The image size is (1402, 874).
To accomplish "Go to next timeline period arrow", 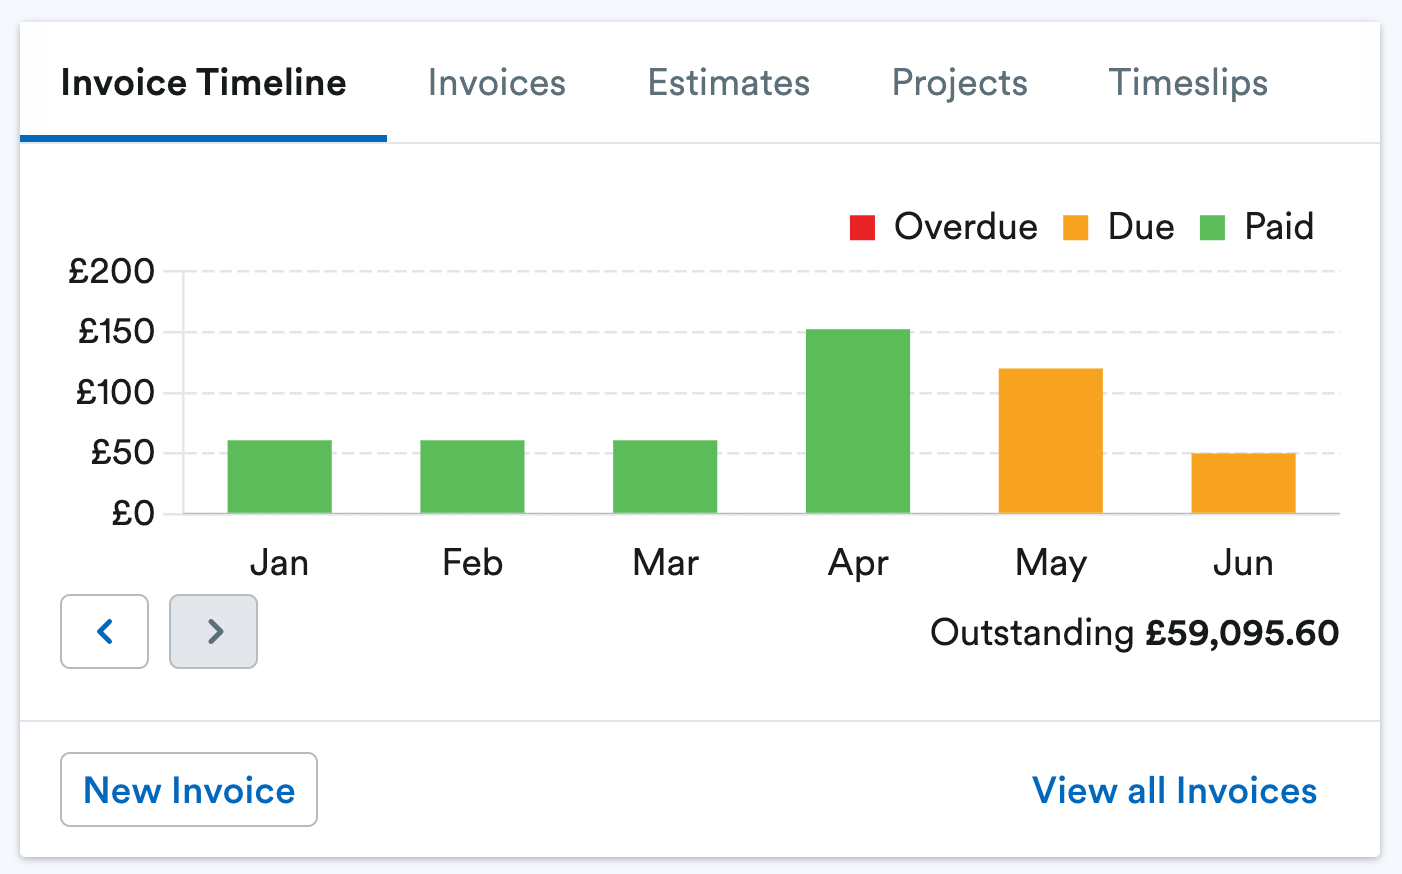I will [x=213, y=631].
